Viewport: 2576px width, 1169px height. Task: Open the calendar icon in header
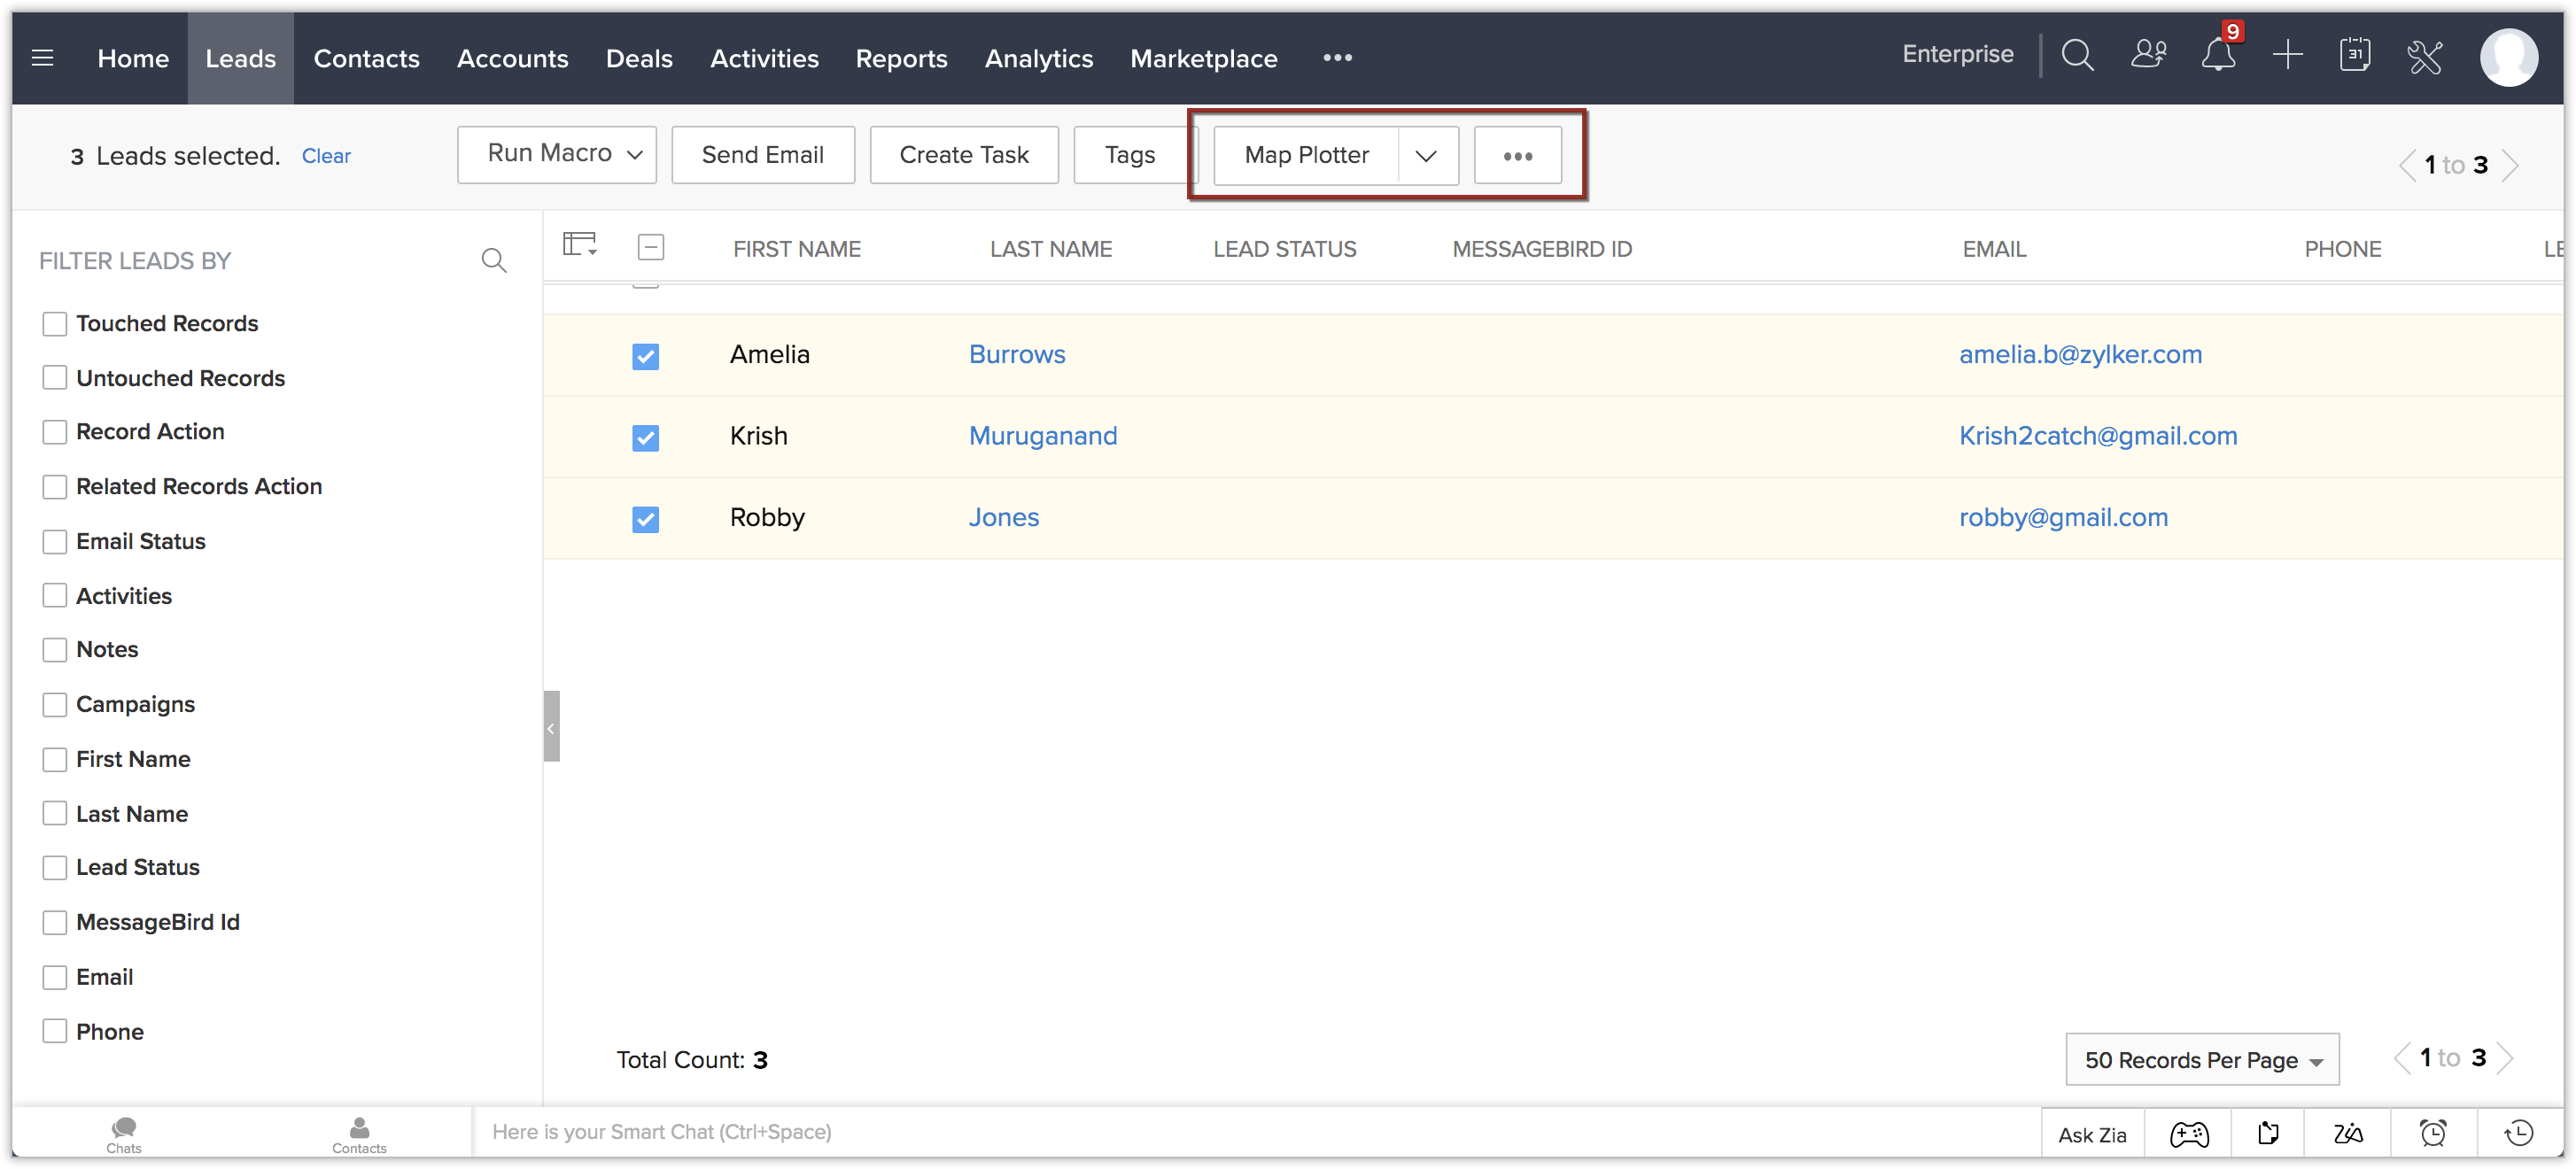[x=2354, y=56]
